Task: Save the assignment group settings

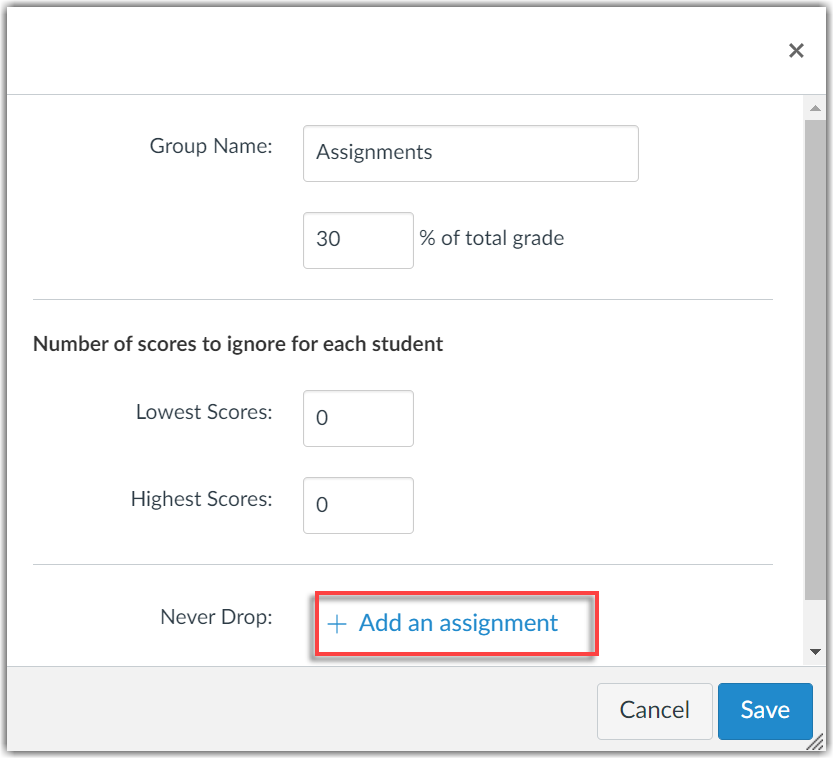Action: [x=765, y=710]
